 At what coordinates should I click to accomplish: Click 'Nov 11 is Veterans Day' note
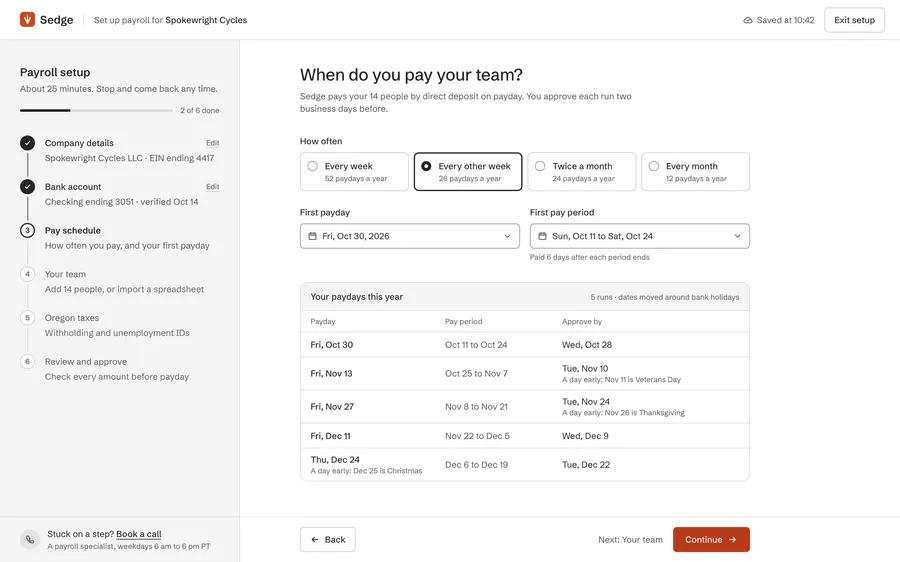pos(642,379)
